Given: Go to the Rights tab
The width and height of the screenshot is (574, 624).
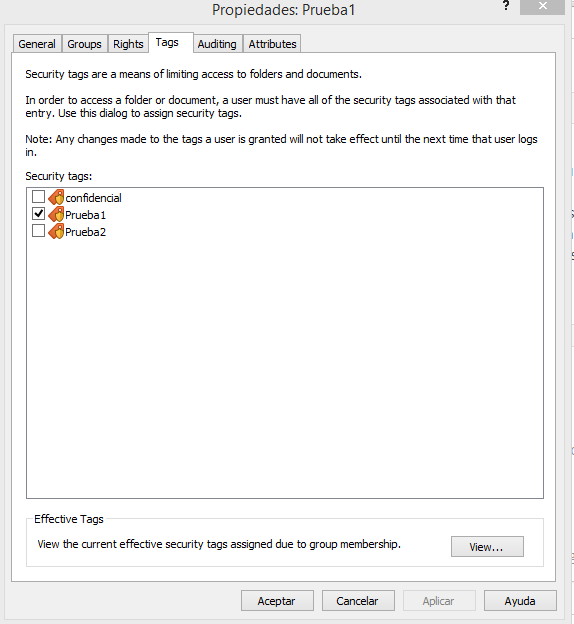Looking at the screenshot, I should pyautogui.click(x=128, y=44).
